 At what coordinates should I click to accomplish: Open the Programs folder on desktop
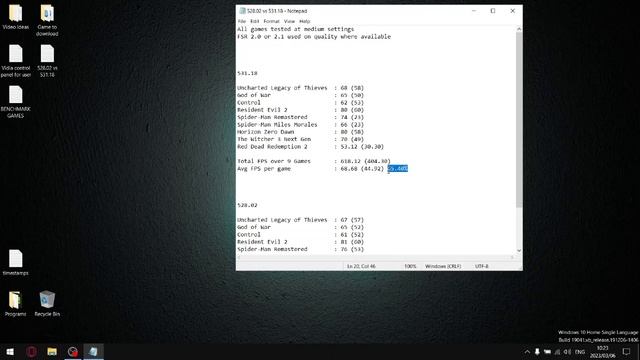pos(16,304)
